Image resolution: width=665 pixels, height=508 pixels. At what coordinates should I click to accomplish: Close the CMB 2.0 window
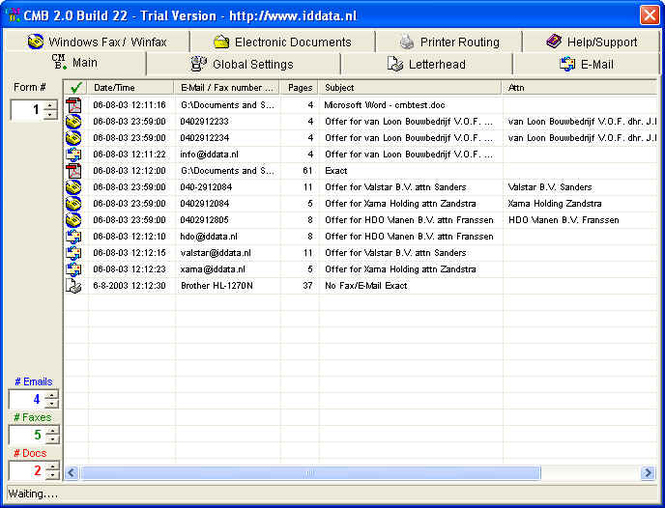(x=649, y=15)
